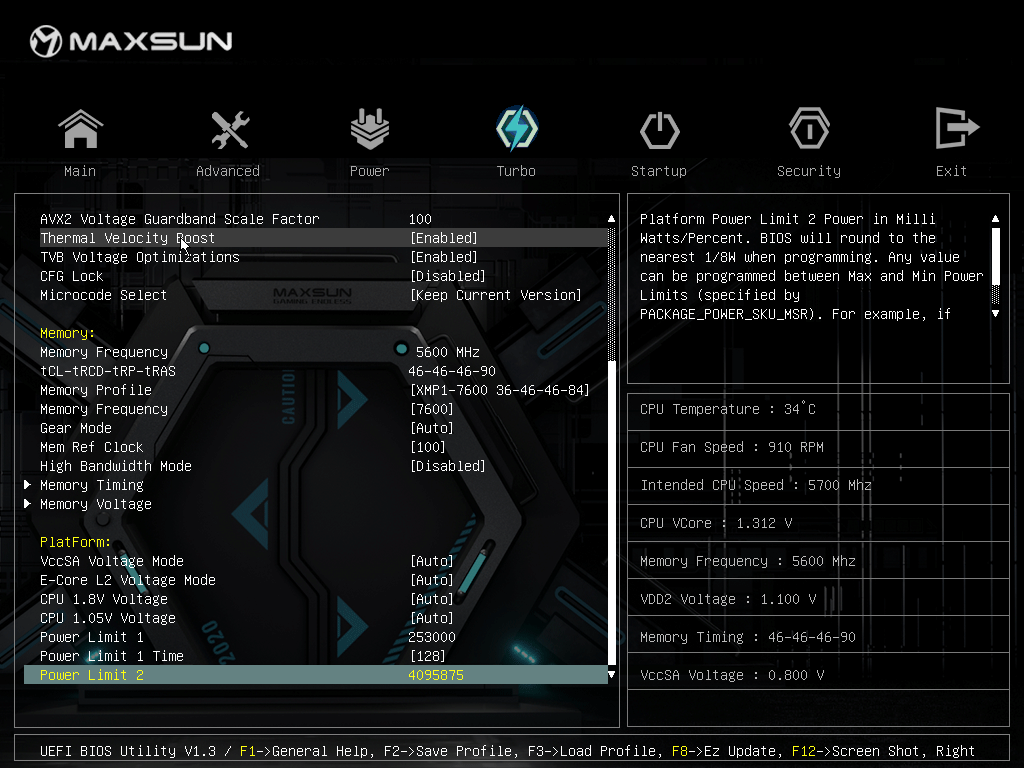Viewport: 1024px width, 768px height.
Task: Edit AVX2 Voltage Guardband Scale Factor value 100
Action: tap(420, 219)
